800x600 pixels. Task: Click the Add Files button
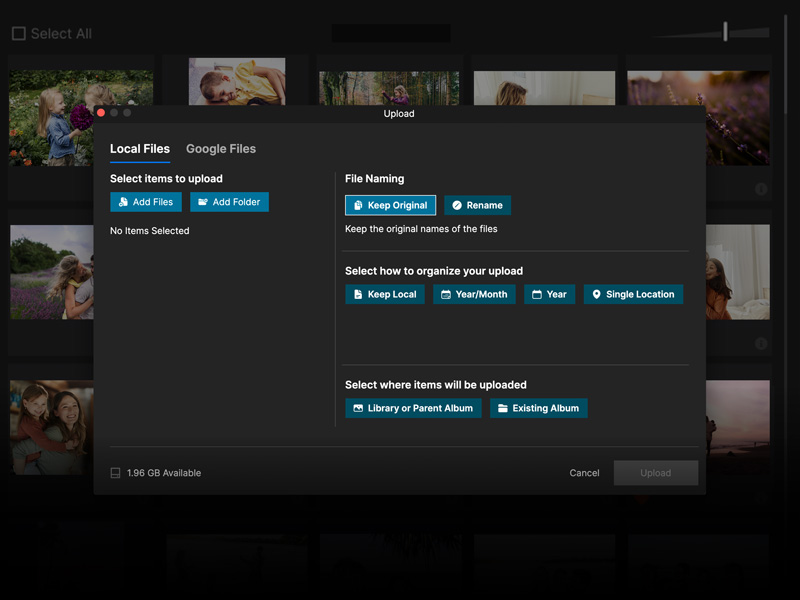(x=146, y=202)
